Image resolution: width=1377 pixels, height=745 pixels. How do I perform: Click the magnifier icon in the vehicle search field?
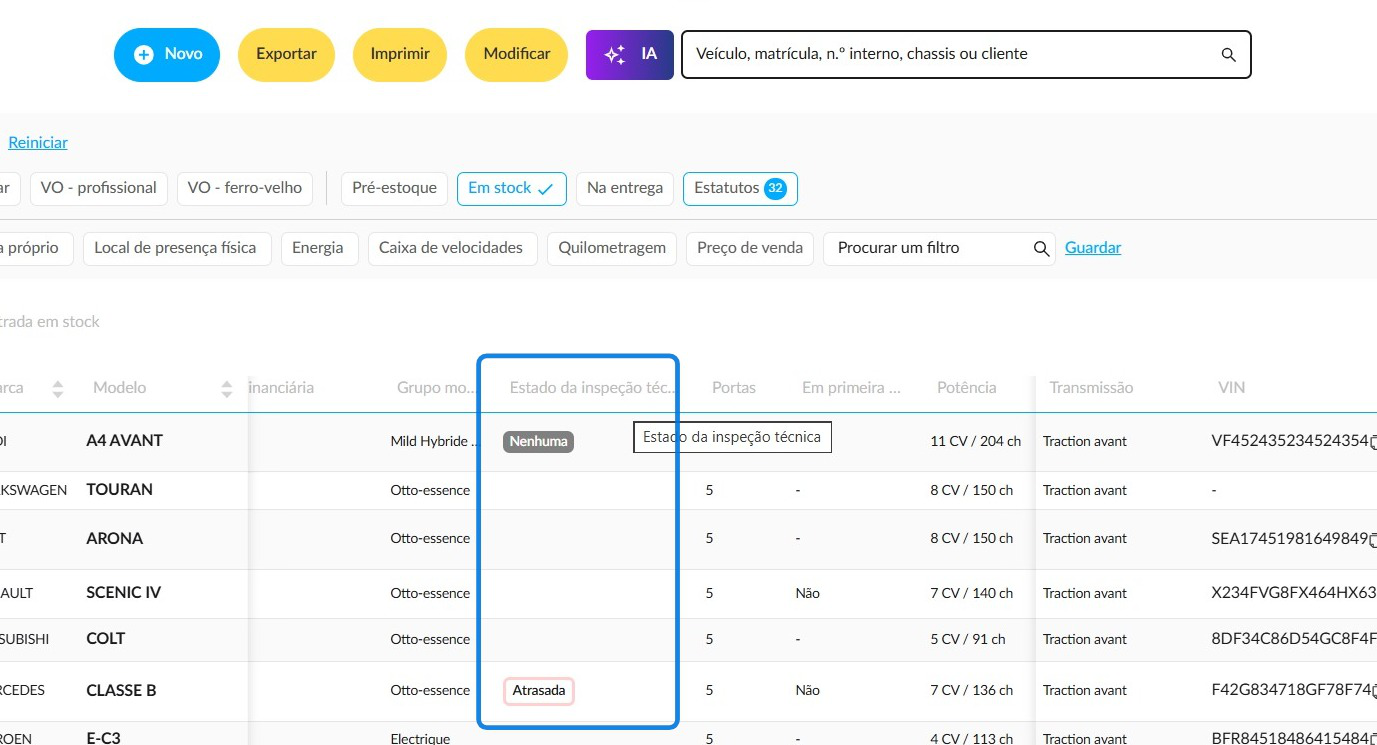point(1229,55)
